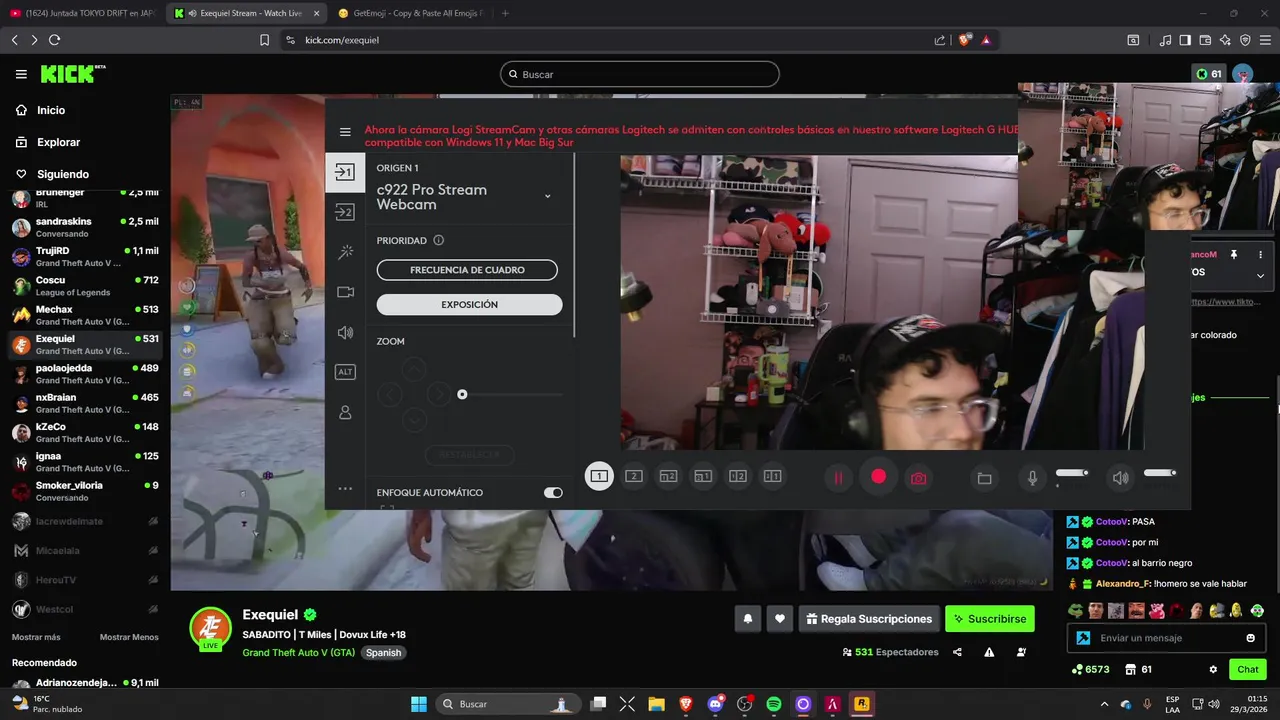The width and height of the screenshot is (1280, 720).
Task: Mute the microphone in Logi Capture
Action: [x=1033, y=478]
